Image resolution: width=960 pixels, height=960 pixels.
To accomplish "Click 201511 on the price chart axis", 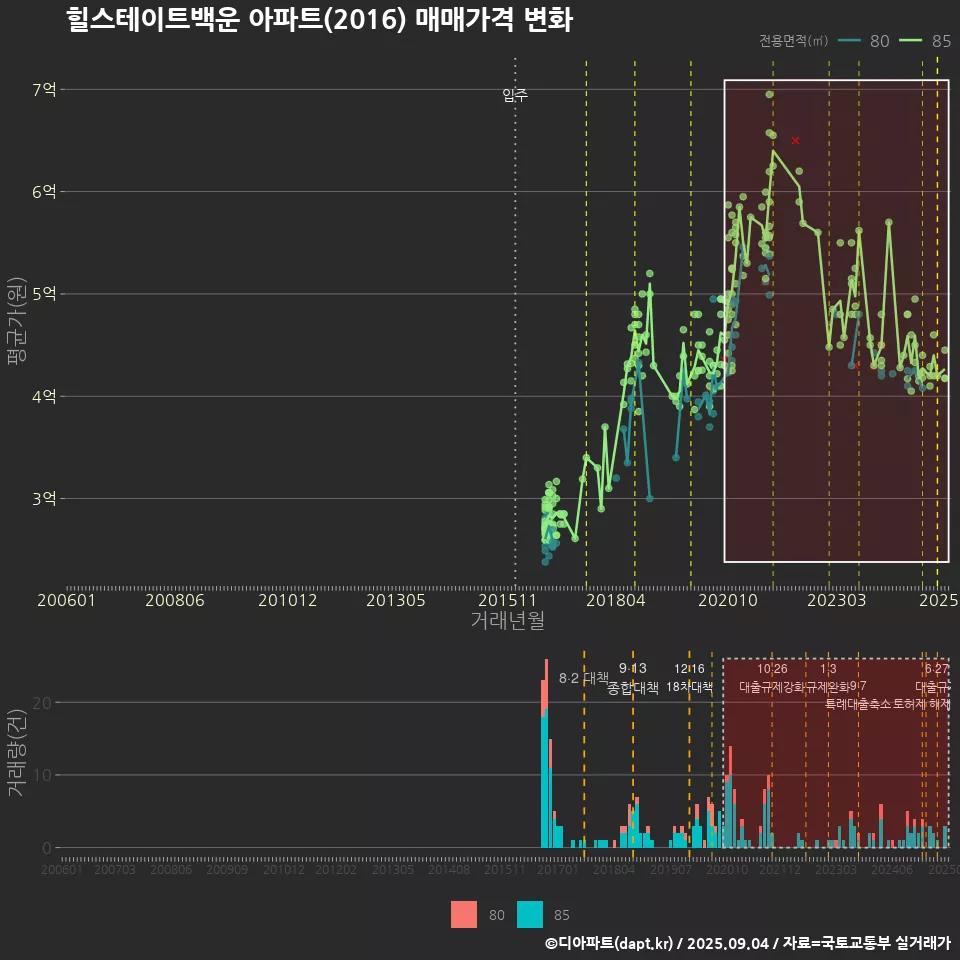I will point(508,599).
